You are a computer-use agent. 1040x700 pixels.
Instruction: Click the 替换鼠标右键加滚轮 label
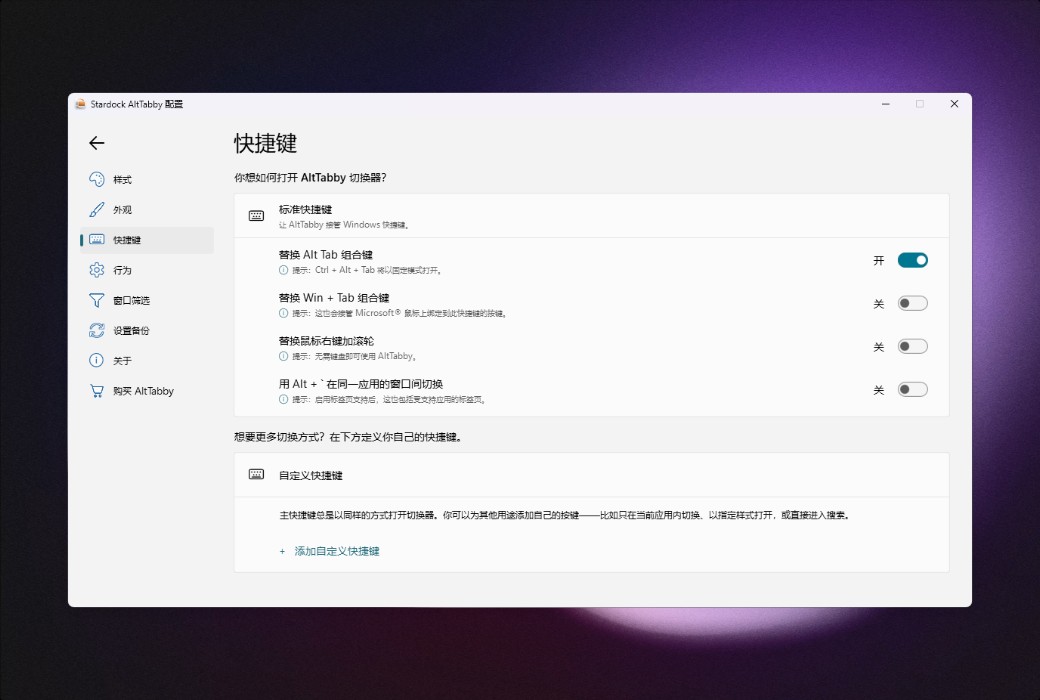point(326,341)
